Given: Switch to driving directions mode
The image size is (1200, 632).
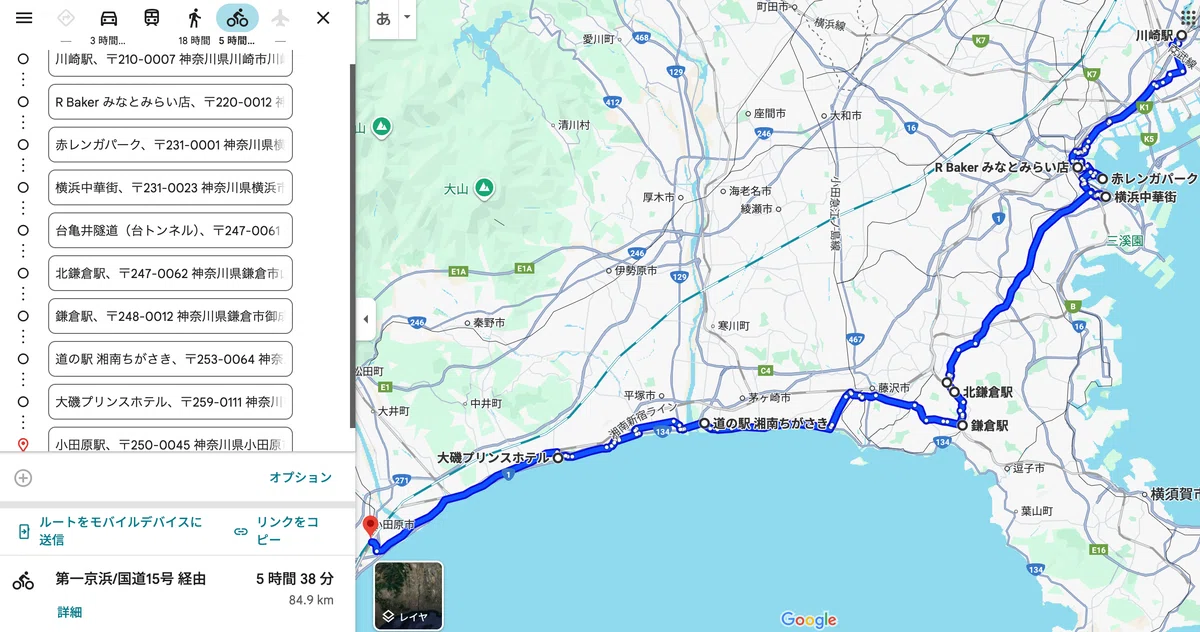Looking at the screenshot, I should click(109, 18).
